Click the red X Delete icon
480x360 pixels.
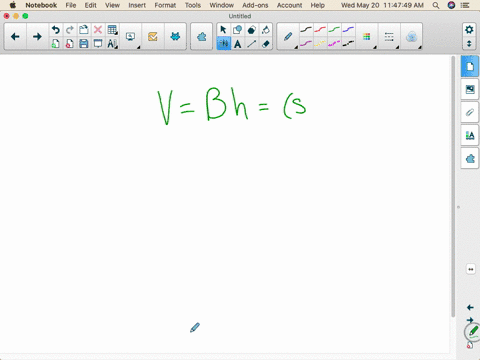pos(98,30)
